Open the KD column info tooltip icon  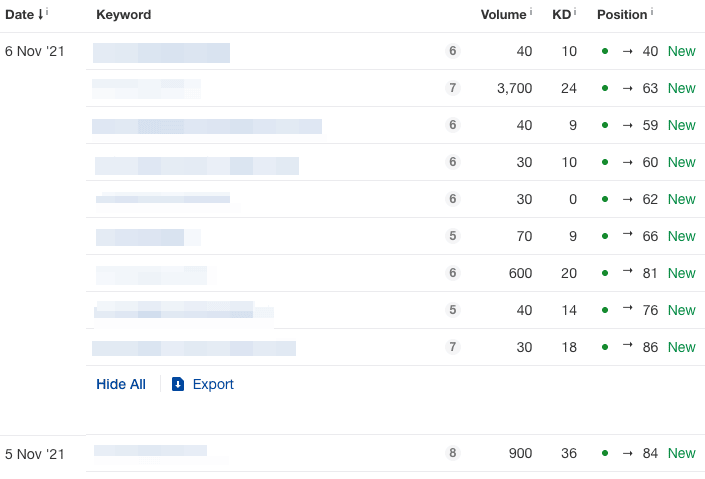[x=575, y=12]
